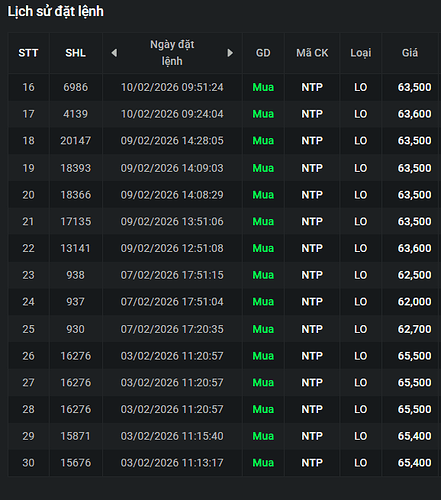Open the order placed at 09/02/2026 14:28:05
441x500 pixels.
coord(223,141)
